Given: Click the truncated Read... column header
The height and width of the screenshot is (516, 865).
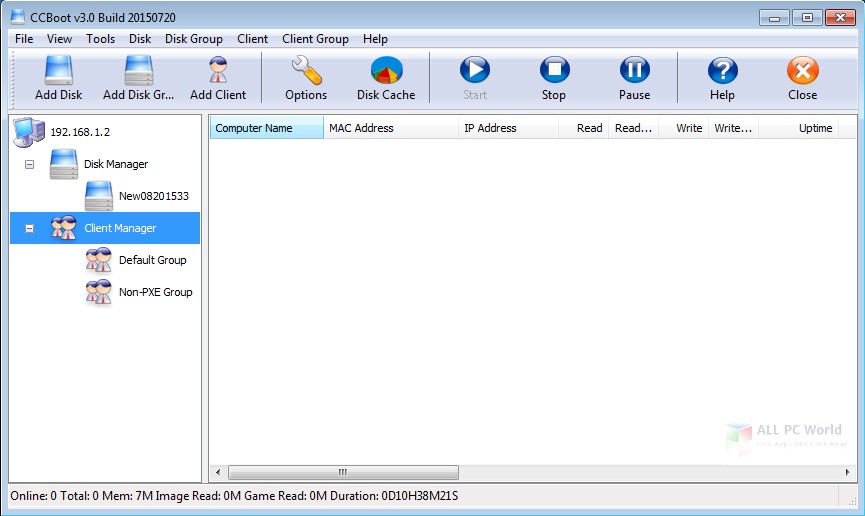Looking at the screenshot, I should (x=634, y=128).
